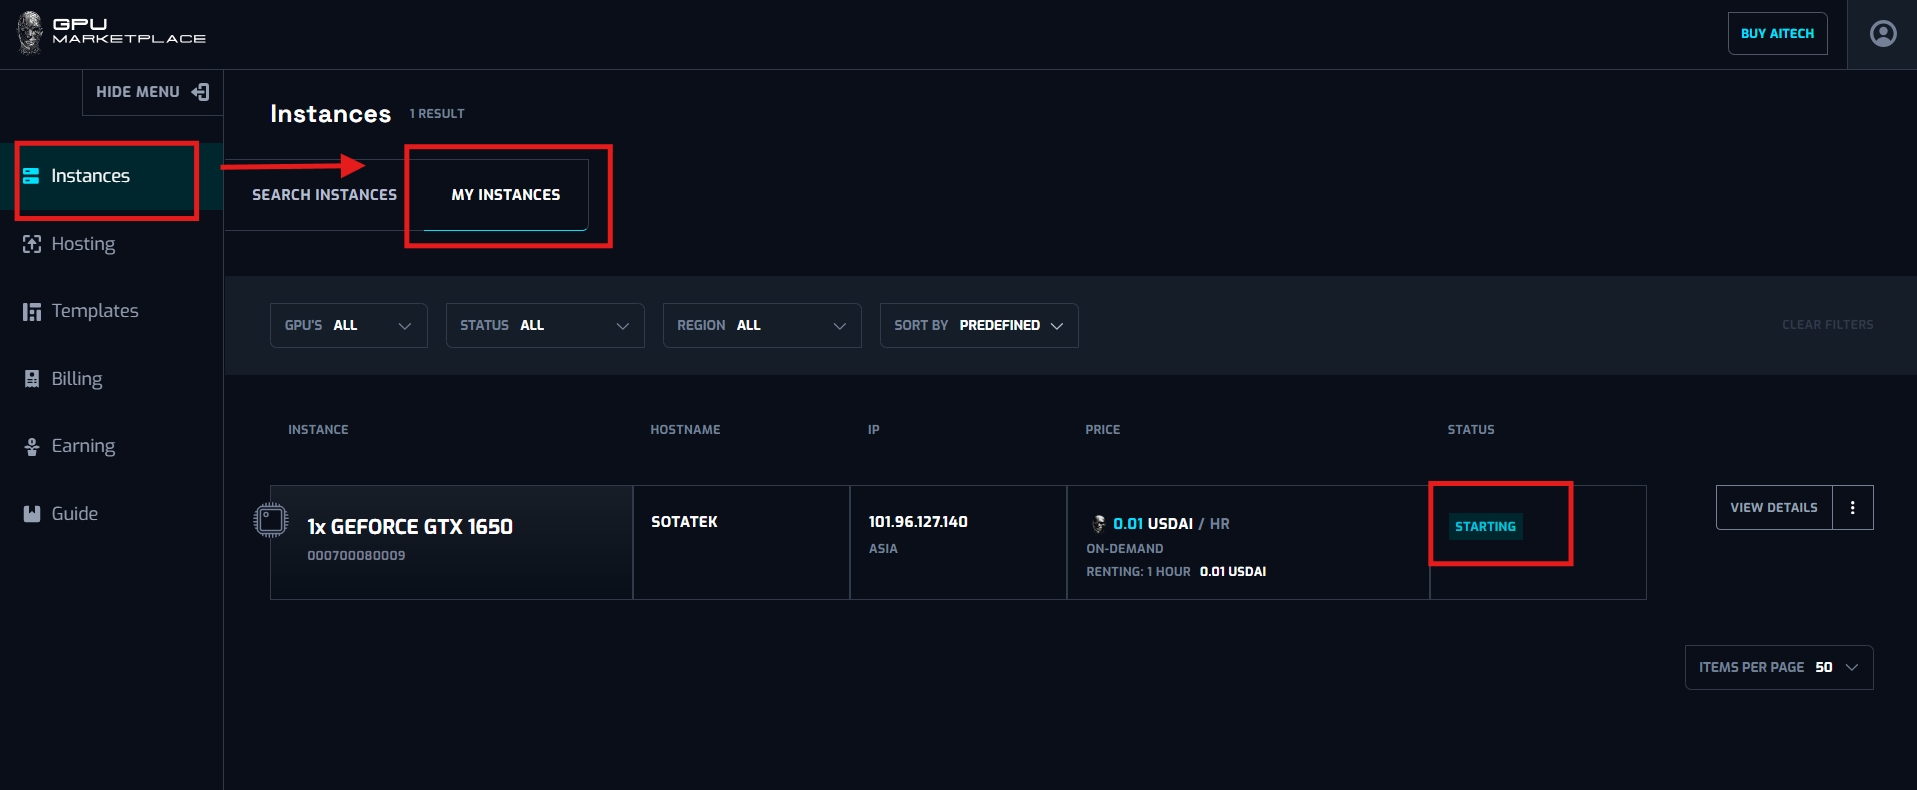Open the user profile icon
Viewport: 1917px width, 790px height.
click(x=1882, y=34)
